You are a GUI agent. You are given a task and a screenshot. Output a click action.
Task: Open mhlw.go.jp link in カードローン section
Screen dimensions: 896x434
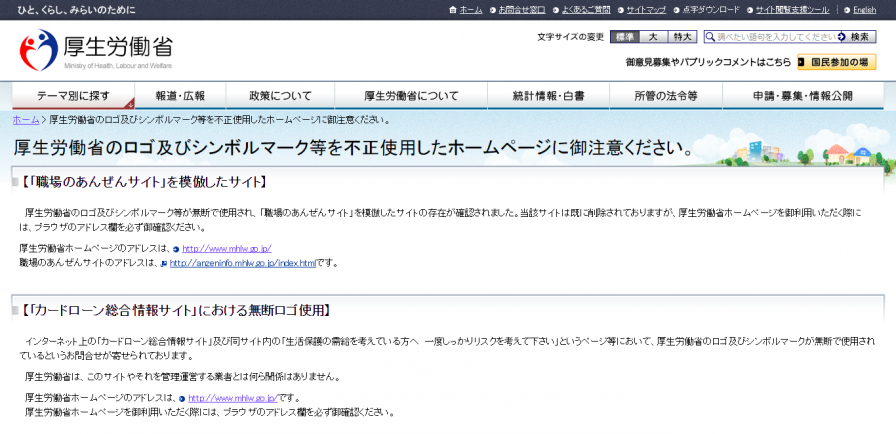[233, 398]
